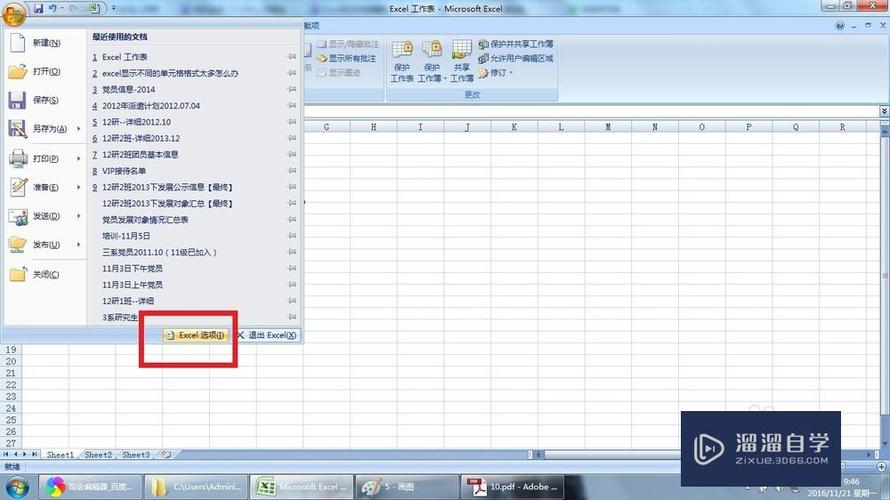The image size is (890, 500).
Task: Click the first-sheet navigation arrow
Action: click(x=6, y=455)
